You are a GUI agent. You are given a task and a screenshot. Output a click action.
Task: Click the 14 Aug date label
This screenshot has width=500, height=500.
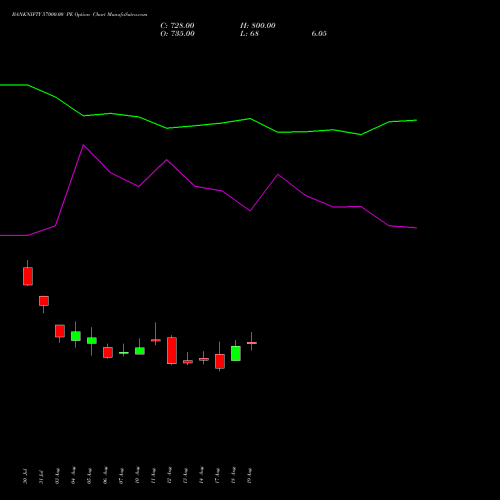coord(201,475)
